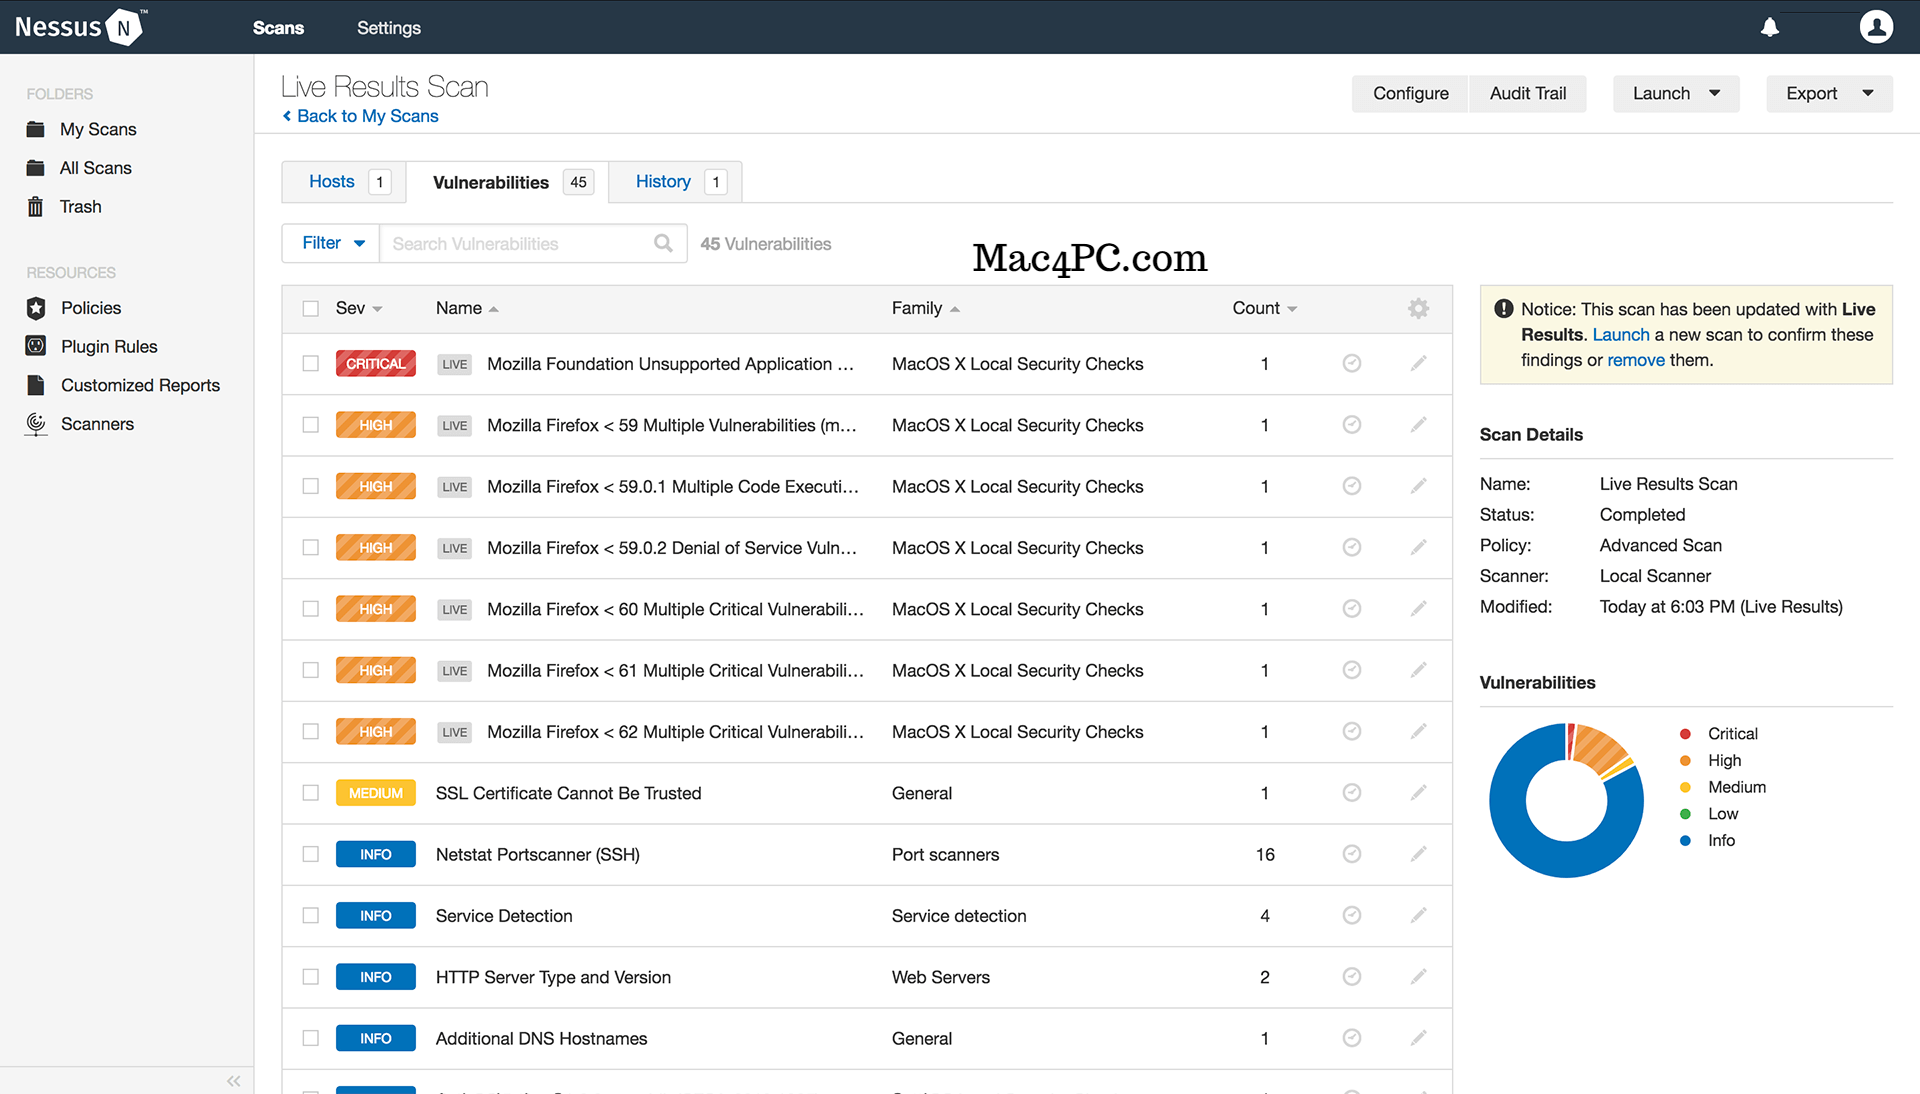Open the user account avatar icon
The width and height of the screenshot is (1920, 1094).
click(x=1876, y=27)
